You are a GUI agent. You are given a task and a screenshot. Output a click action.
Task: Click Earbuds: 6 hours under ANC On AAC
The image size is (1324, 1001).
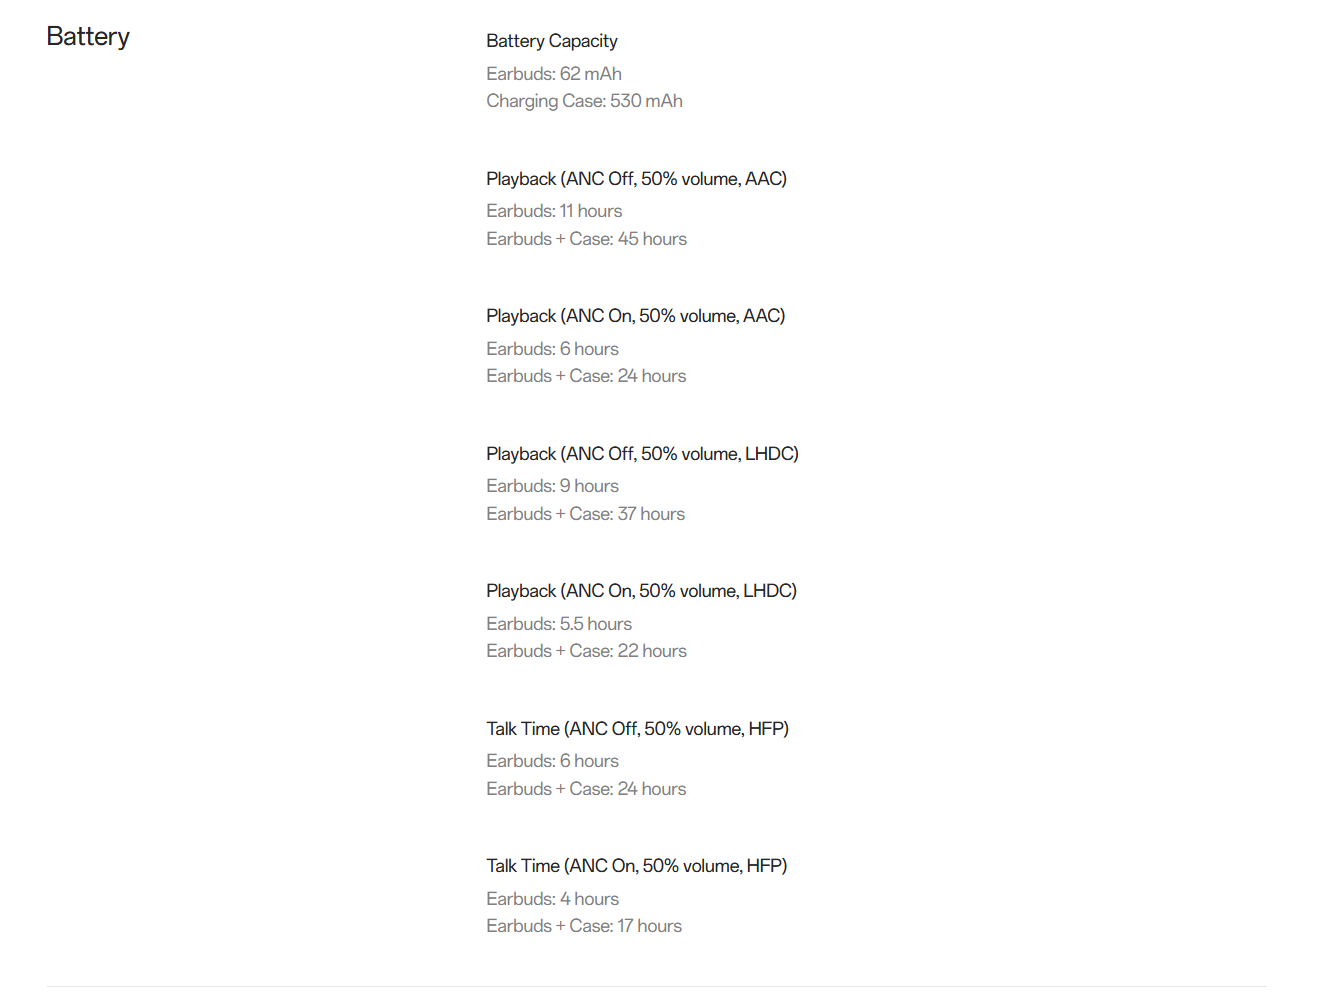[x=552, y=349]
